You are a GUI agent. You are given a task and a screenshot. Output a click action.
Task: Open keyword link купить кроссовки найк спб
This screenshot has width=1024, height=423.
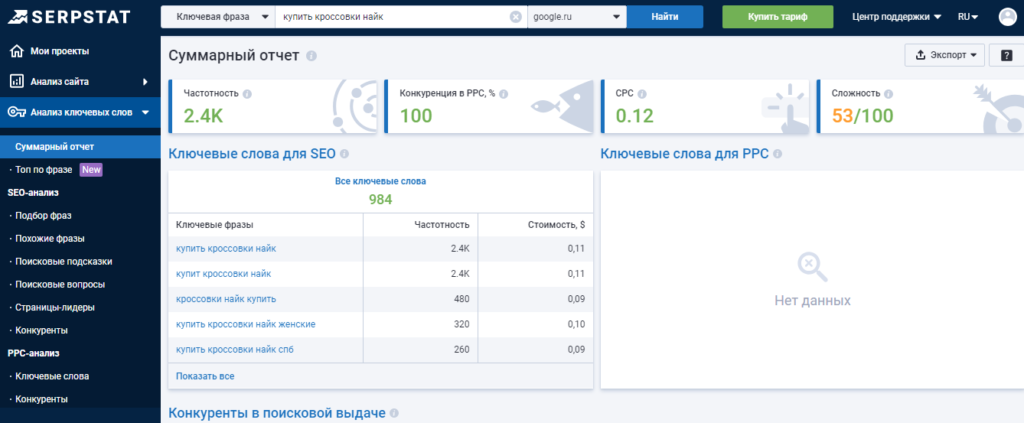coord(234,350)
